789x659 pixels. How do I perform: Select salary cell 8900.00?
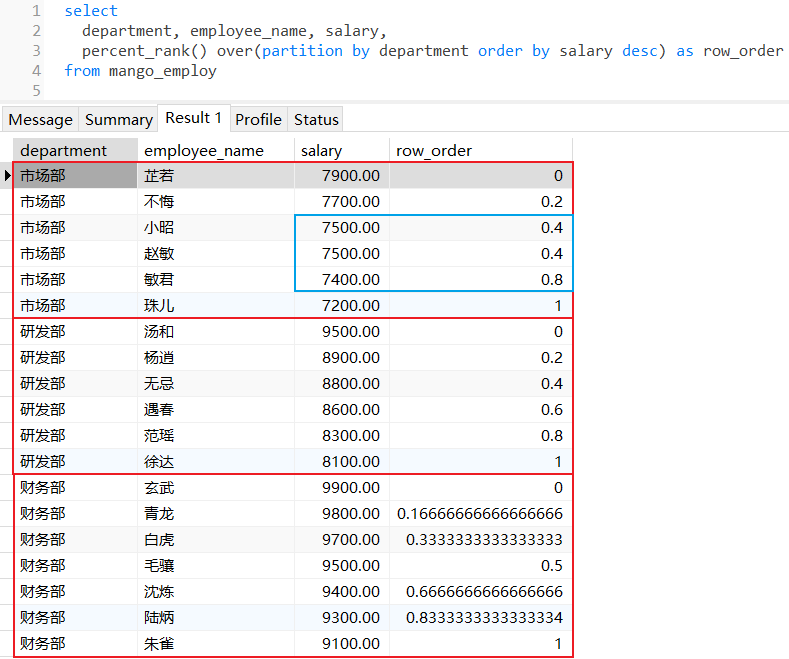[x=342, y=358]
